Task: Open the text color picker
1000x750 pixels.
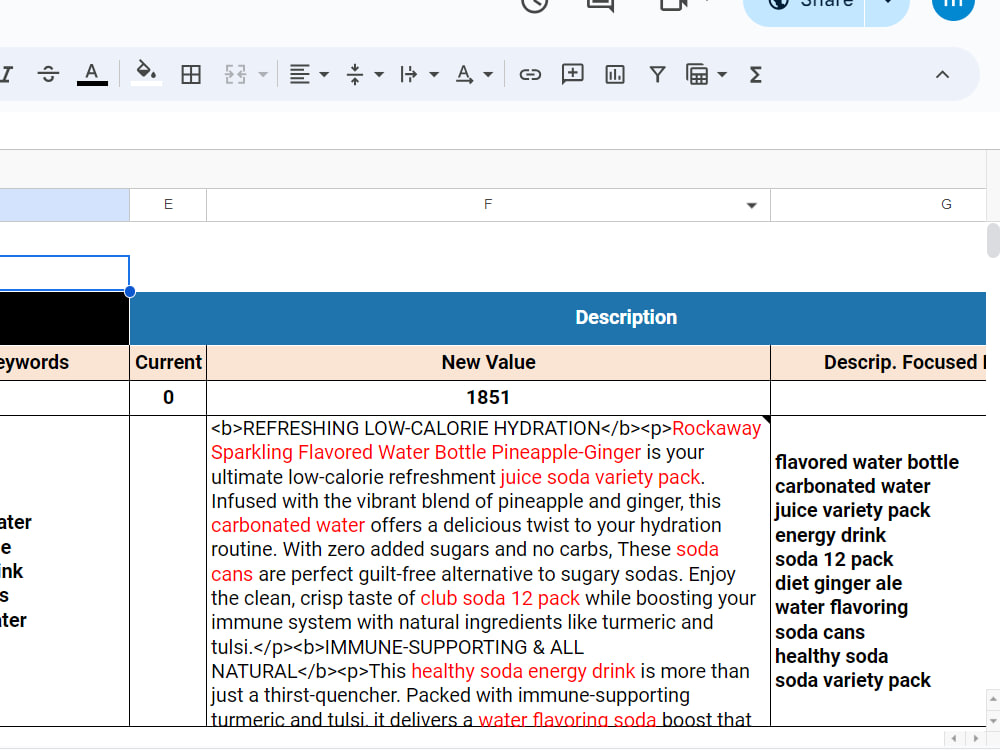Action: tap(92, 75)
